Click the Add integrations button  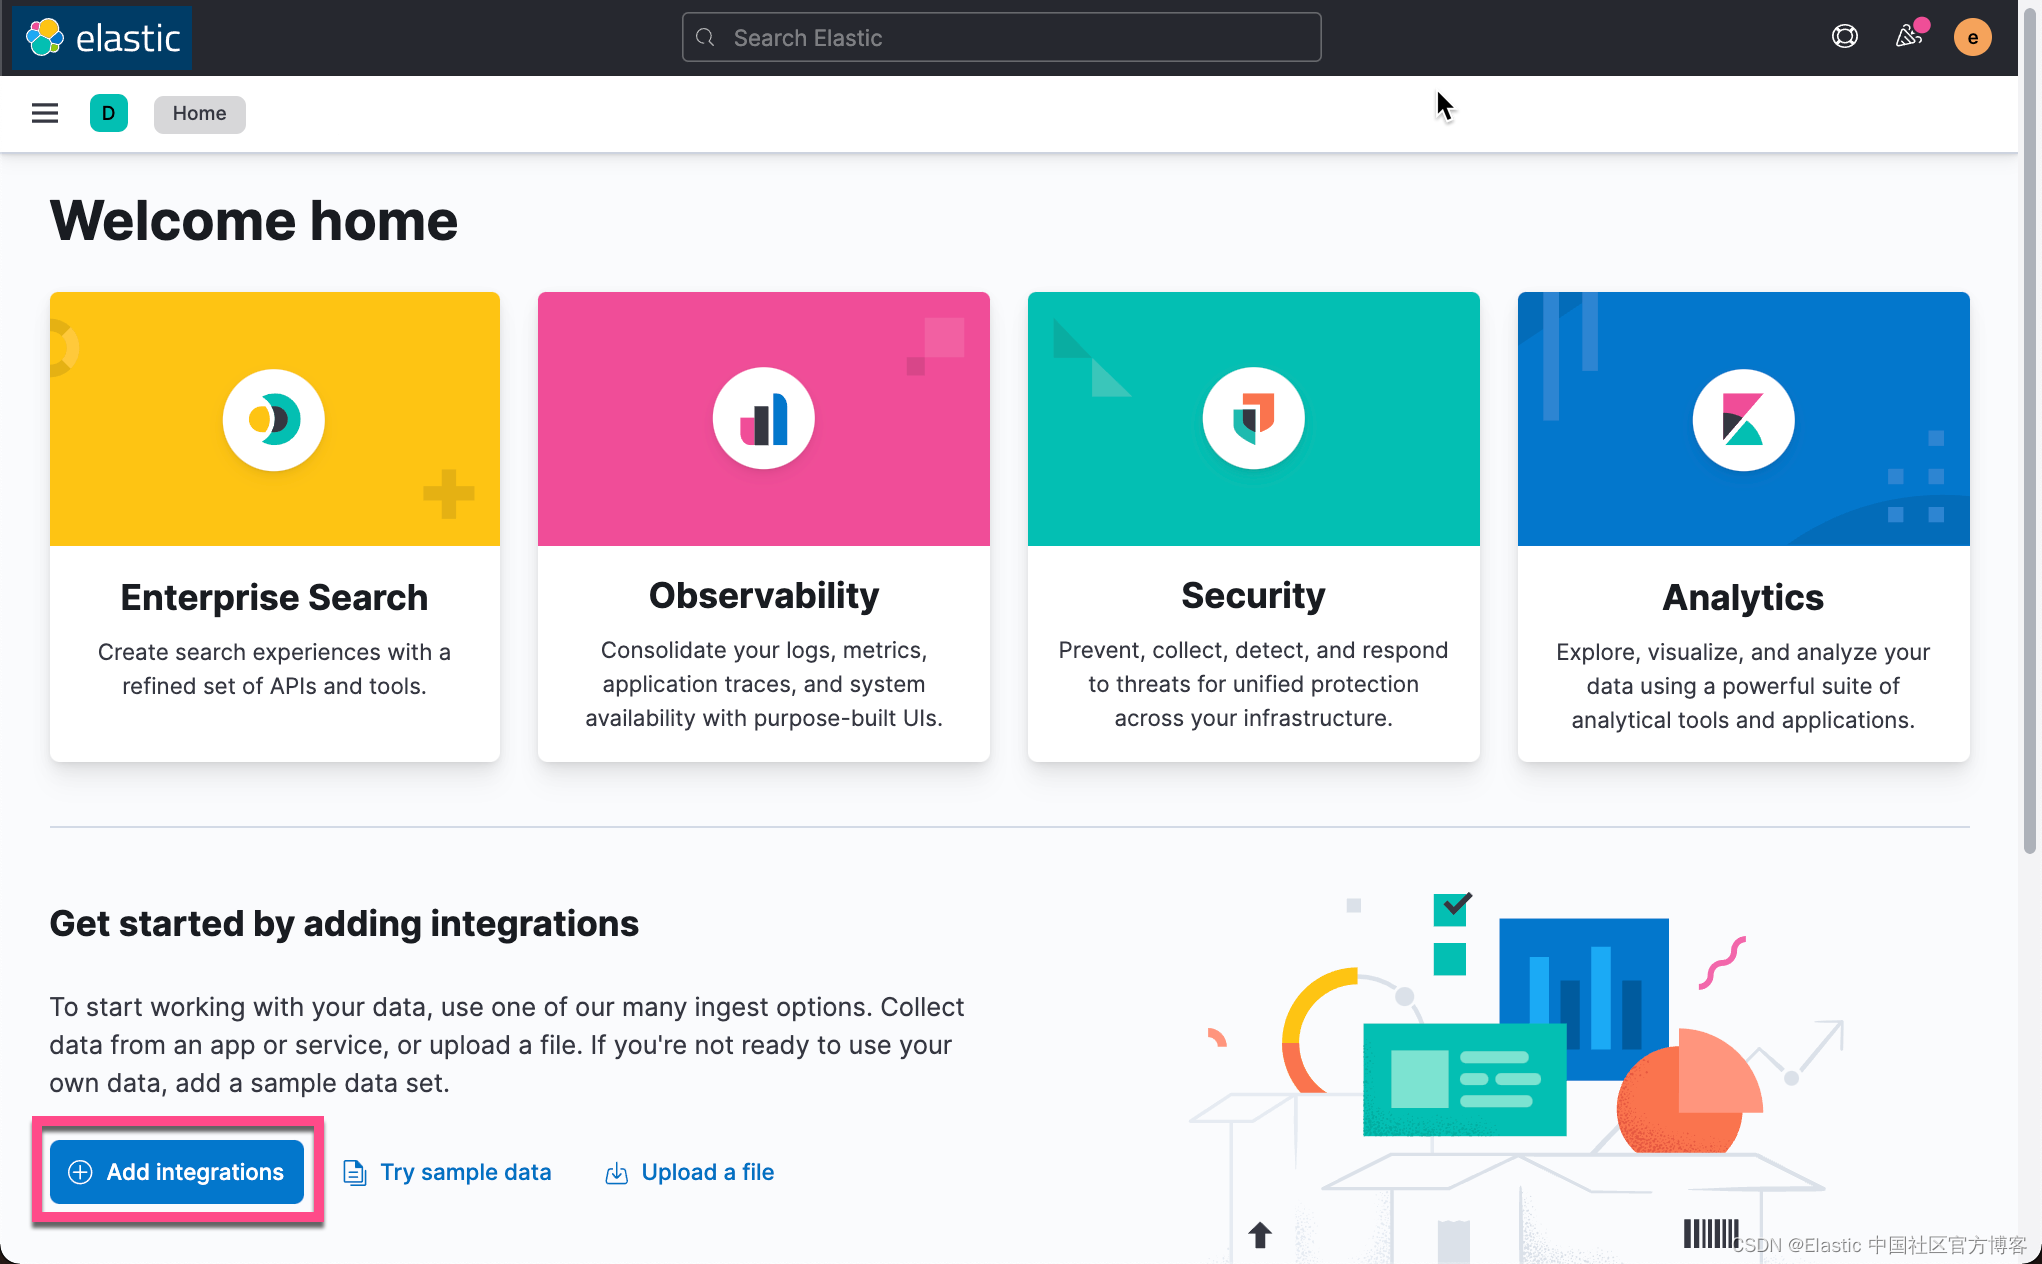177,1172
